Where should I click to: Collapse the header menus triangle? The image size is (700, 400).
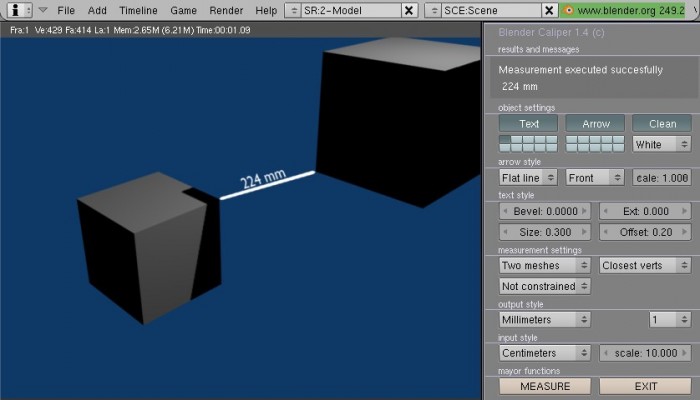(x=43, y=10)
